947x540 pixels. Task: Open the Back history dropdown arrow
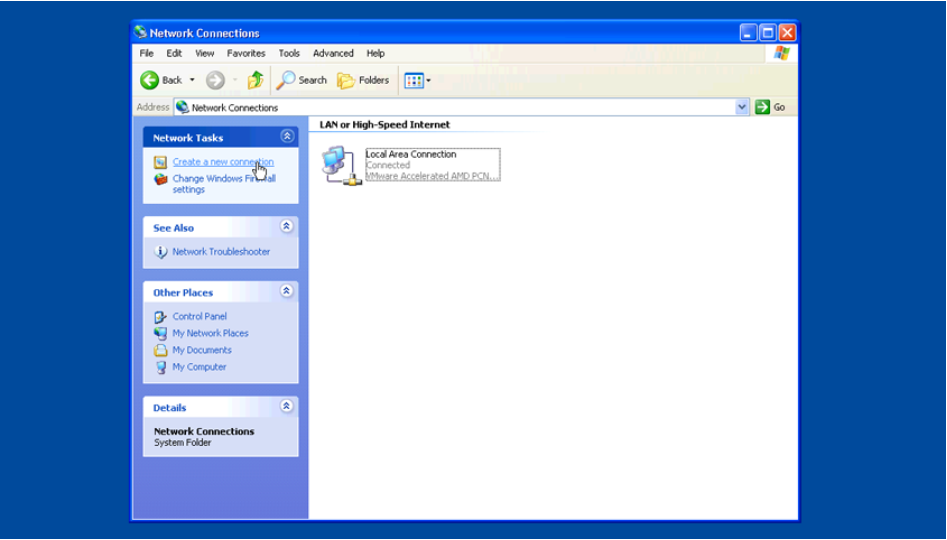192,80
